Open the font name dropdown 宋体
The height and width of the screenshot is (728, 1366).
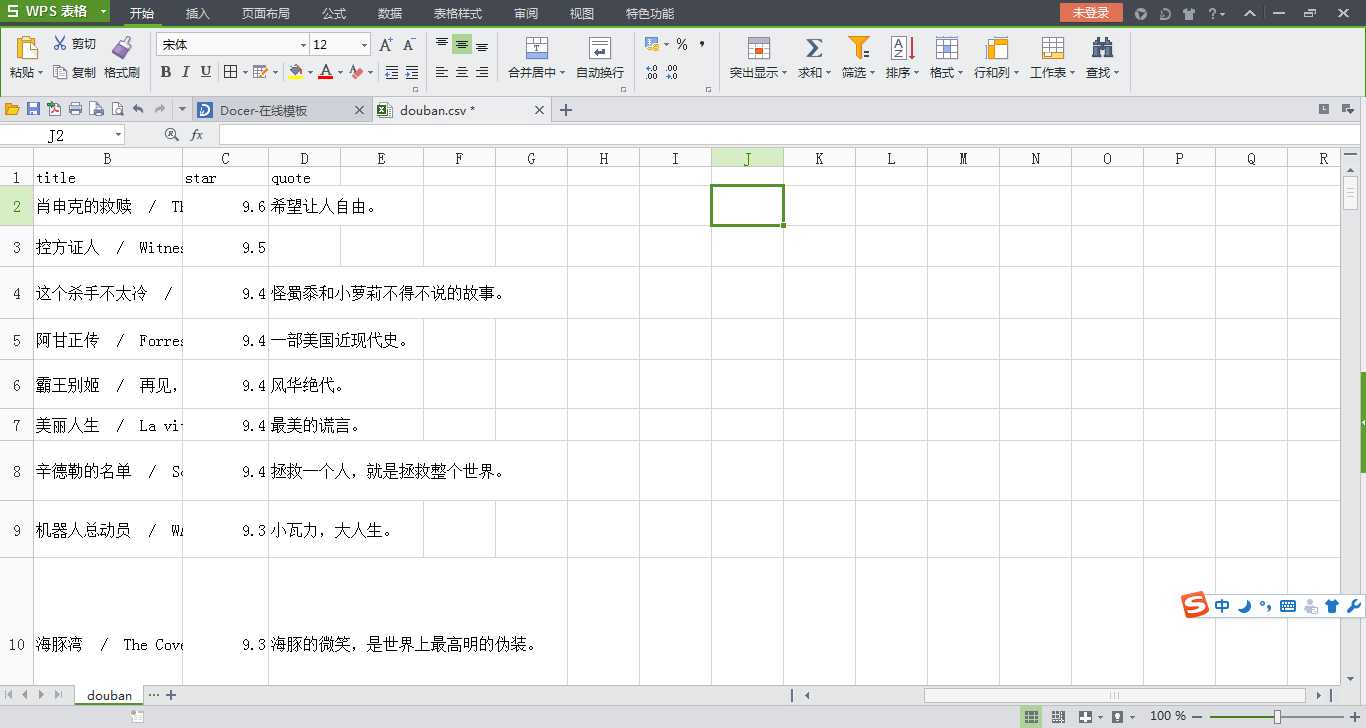point(303,45)
